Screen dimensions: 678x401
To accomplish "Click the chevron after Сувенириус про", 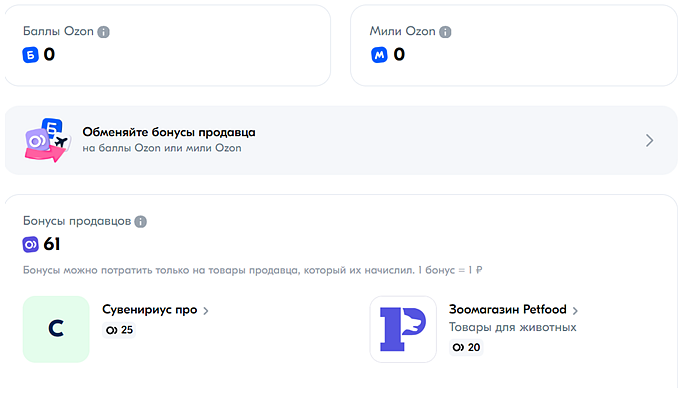I will [x=206, y=311].
